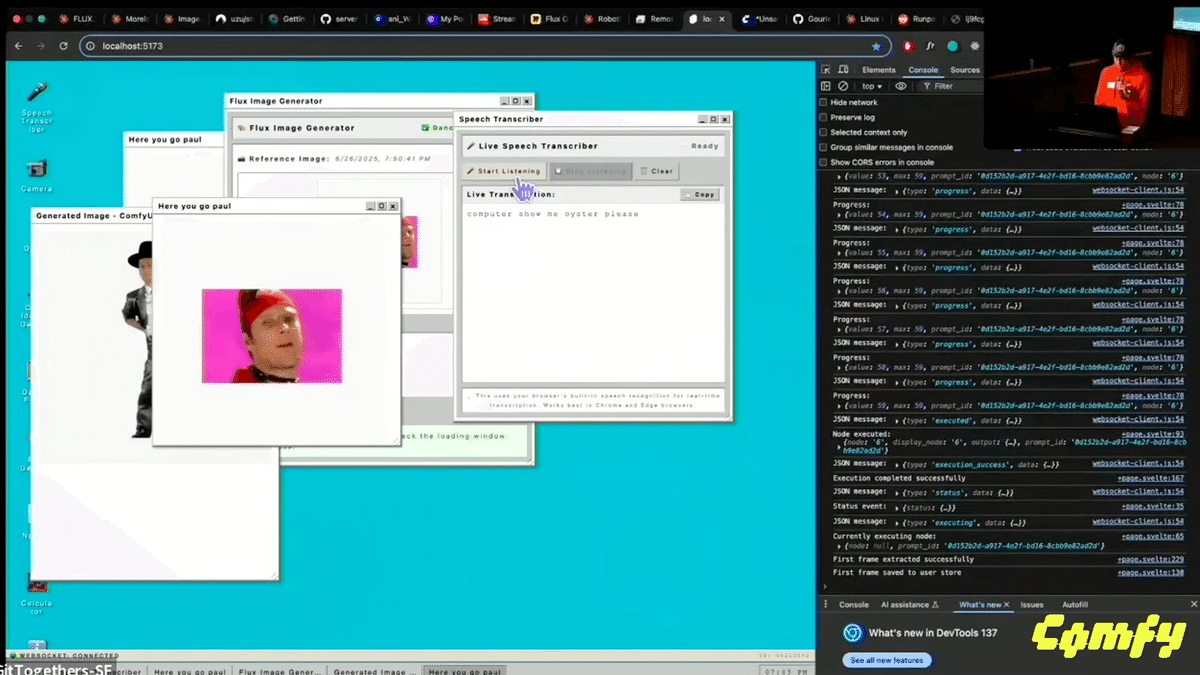The height and width of the screenshot is (675, 1200).
Task: Open the Console drawer tab at bottom
Action: (853, 605)
